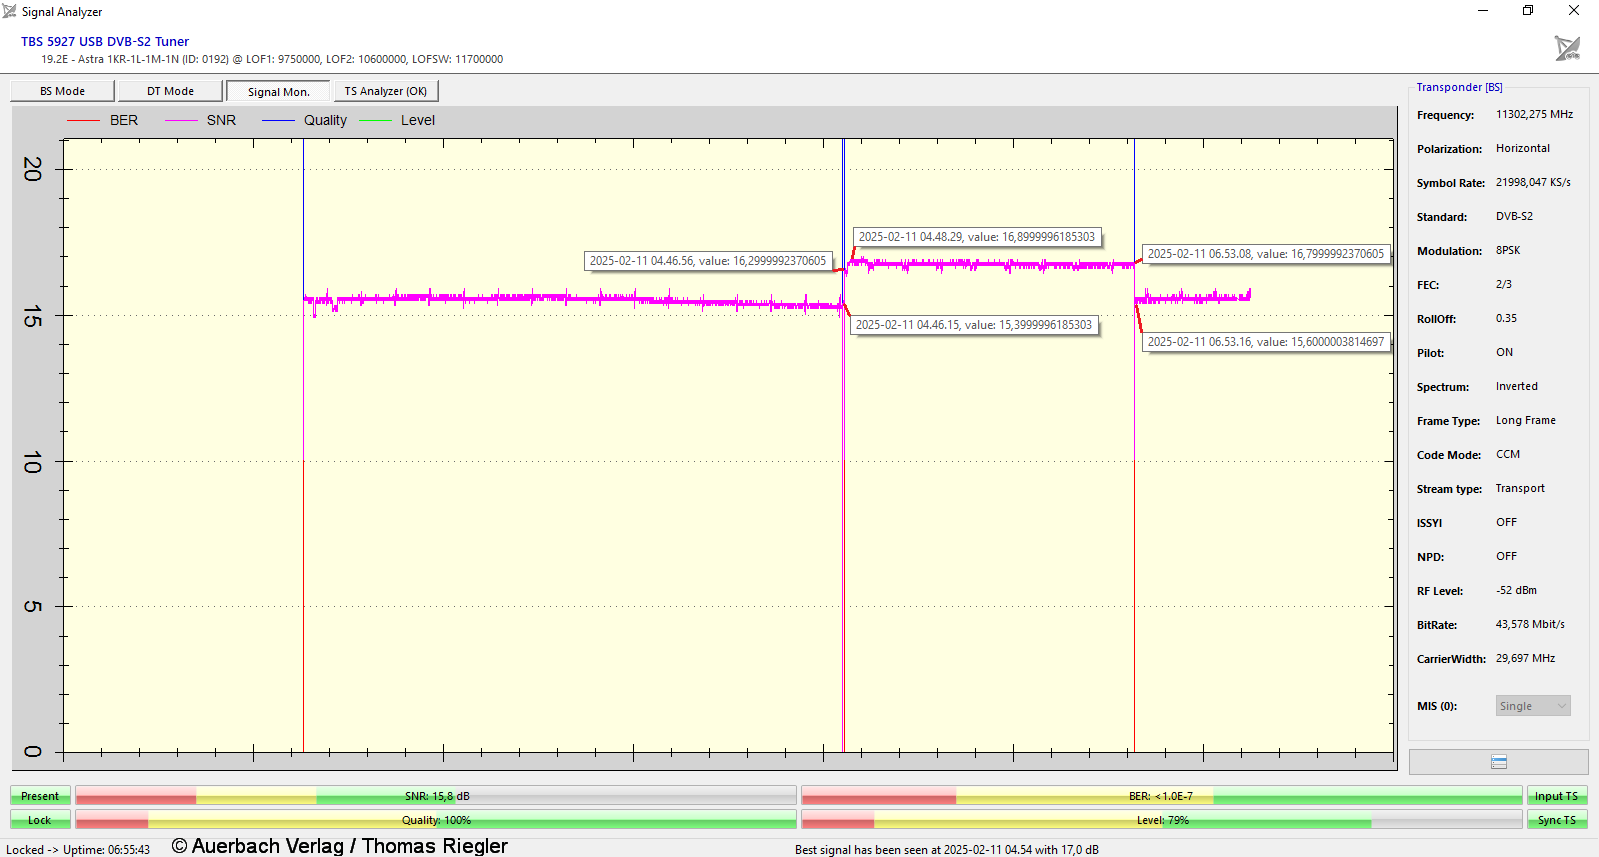Click the SNR 15,8 dB meter bar
The height and width of the screenshot is (857, 1599).
(436, 796)
